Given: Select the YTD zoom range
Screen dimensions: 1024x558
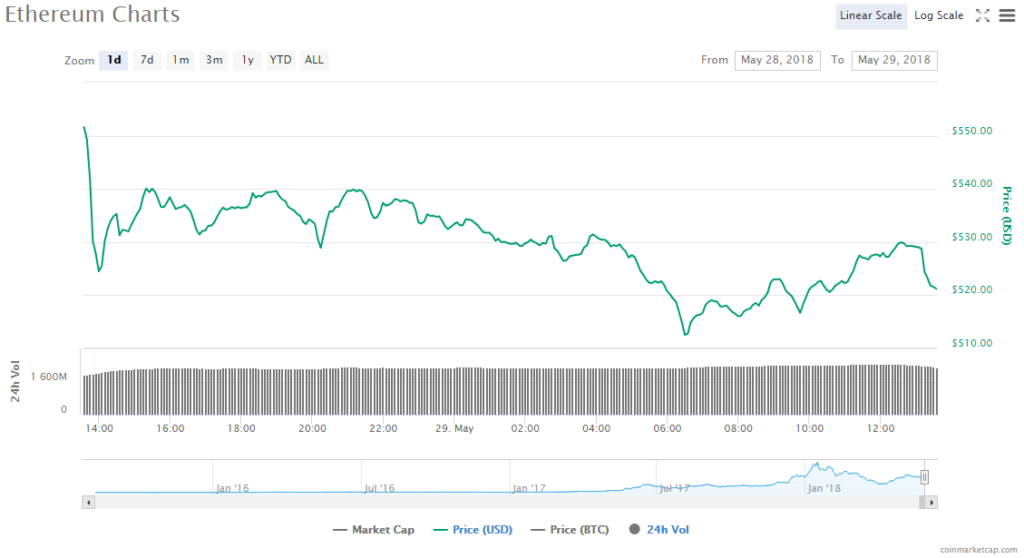Looking at the screenshot, I should coord(281,60).
